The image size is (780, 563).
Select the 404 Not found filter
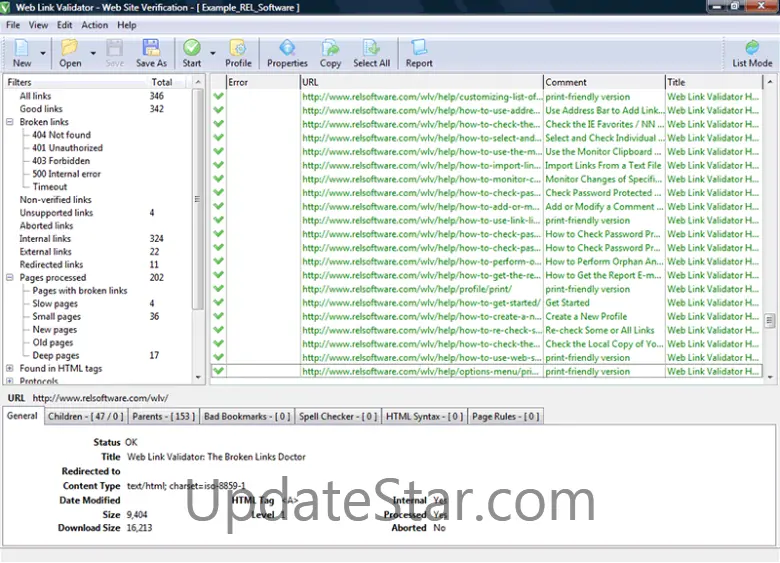(x=62, y=135)
